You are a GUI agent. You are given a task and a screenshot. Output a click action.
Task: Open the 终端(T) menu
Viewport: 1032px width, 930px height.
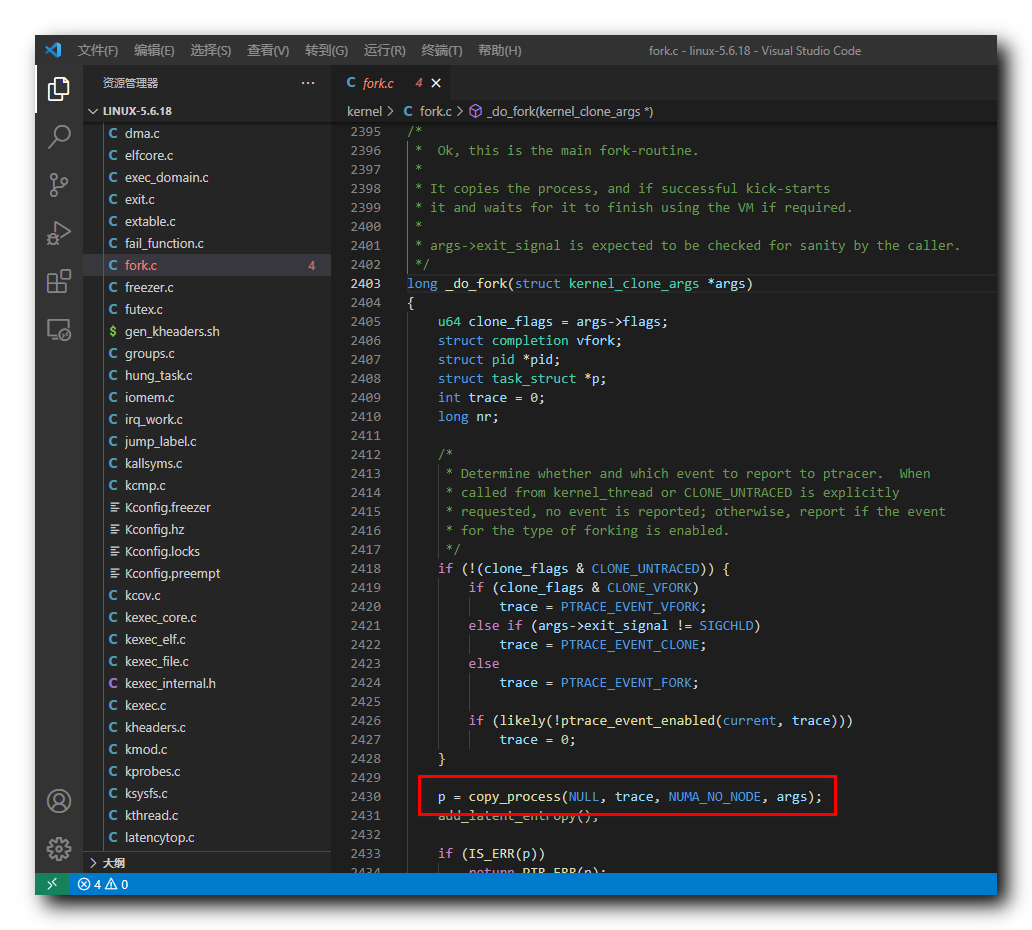point(442,51)
